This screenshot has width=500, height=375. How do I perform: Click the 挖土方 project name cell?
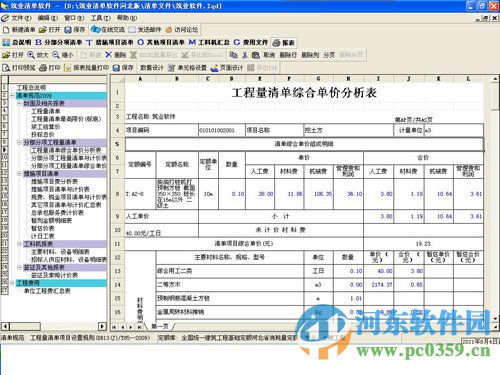tap(349, 130)
